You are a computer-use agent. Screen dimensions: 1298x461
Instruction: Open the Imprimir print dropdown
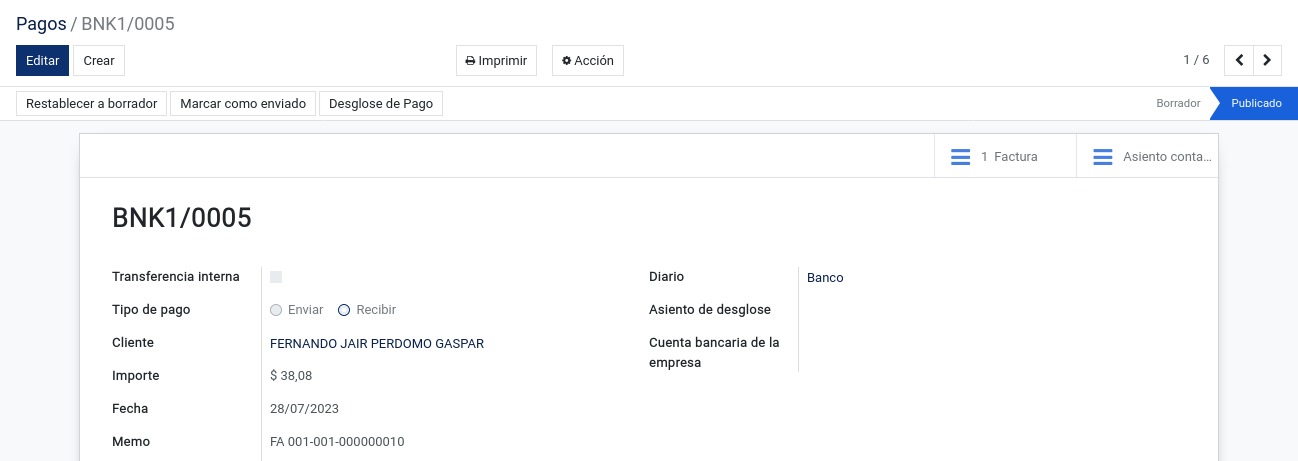click(496, 60)
